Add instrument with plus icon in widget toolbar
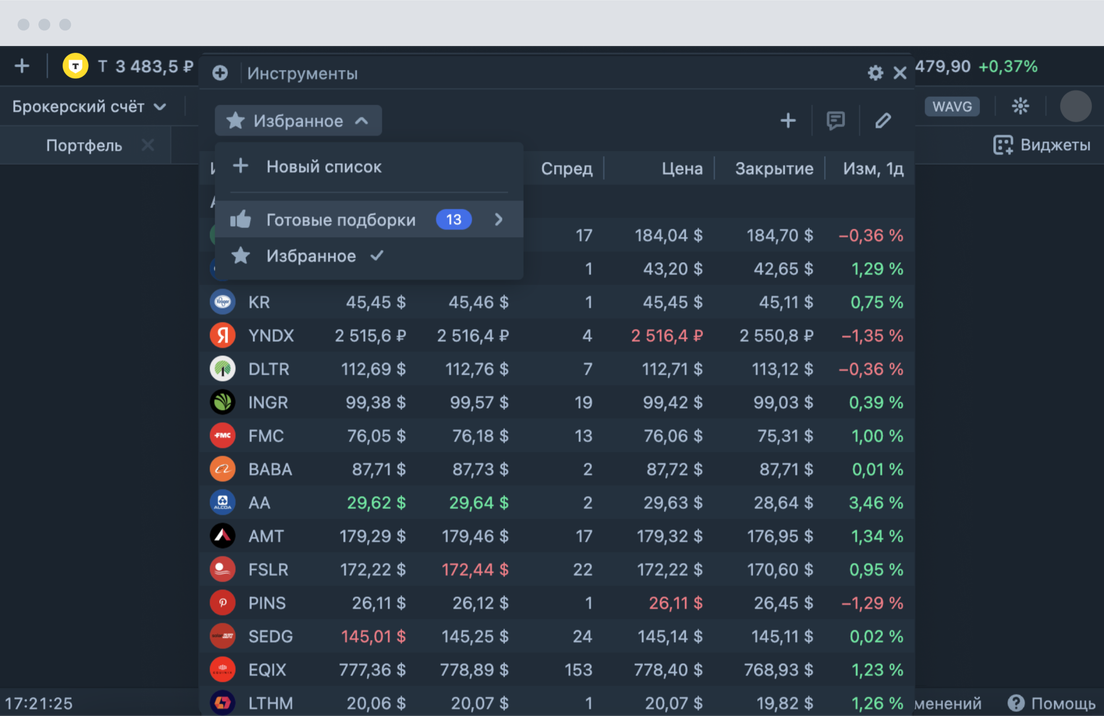 click(788, 121)
